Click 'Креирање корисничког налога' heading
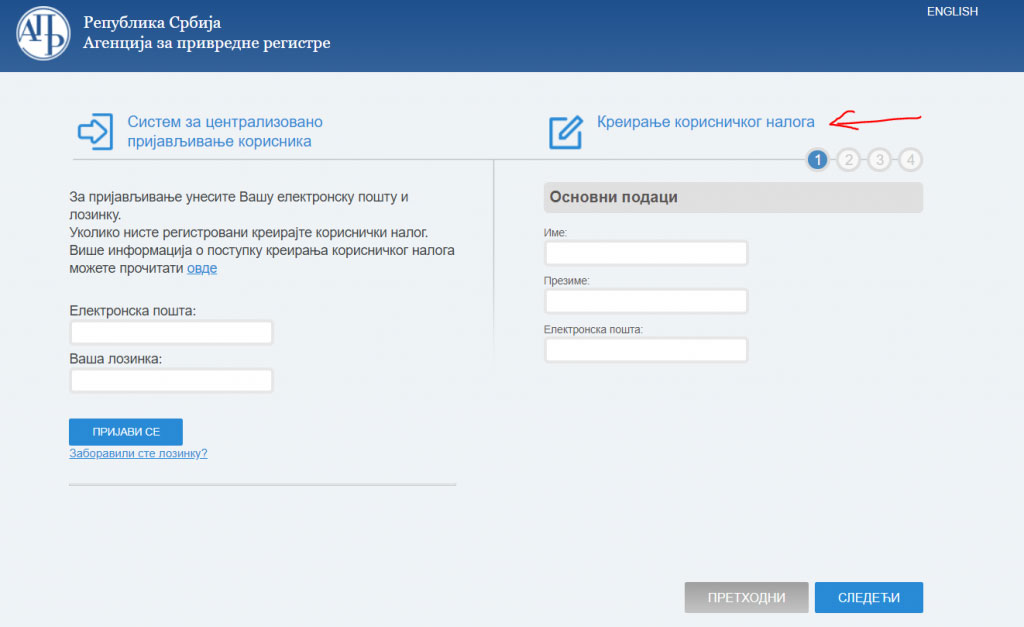Image resolution: width=1024 pixels, height=627 pixels. 705,122
